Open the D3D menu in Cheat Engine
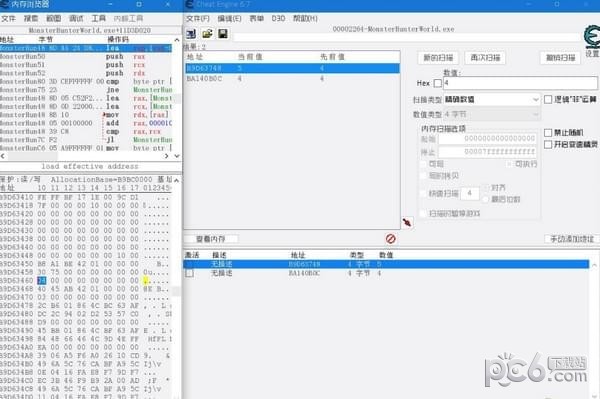 click(278, 18)
